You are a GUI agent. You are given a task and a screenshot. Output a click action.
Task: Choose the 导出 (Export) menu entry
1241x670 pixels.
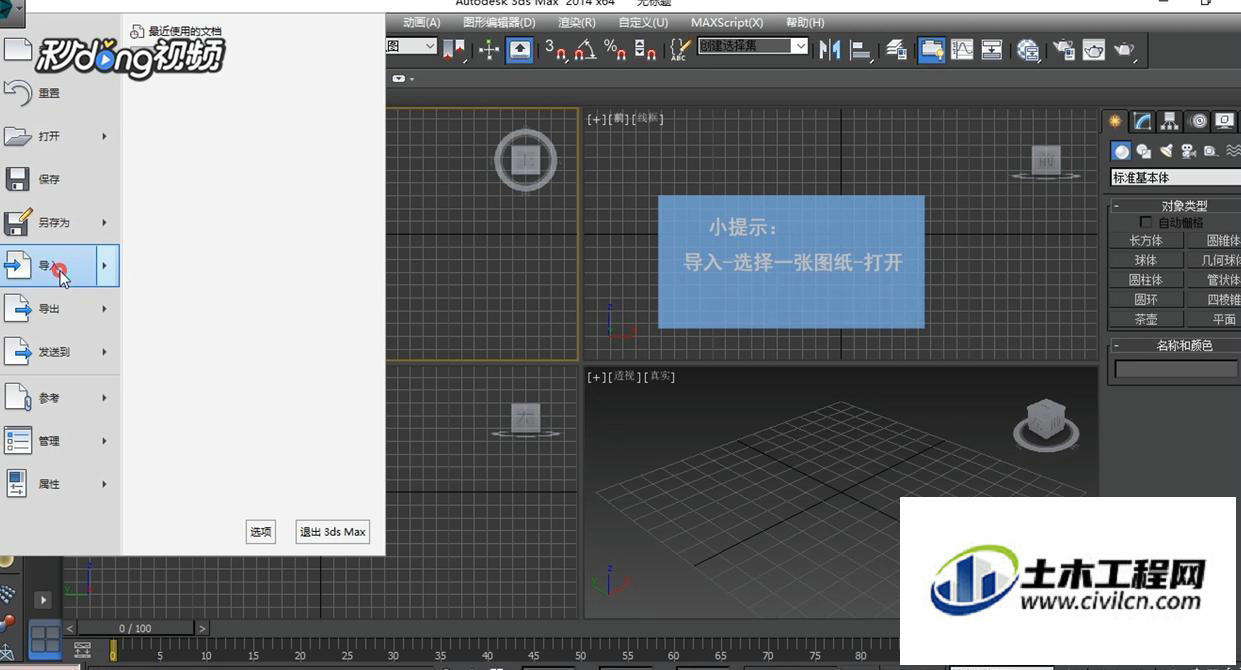click(x=48, y=309)
